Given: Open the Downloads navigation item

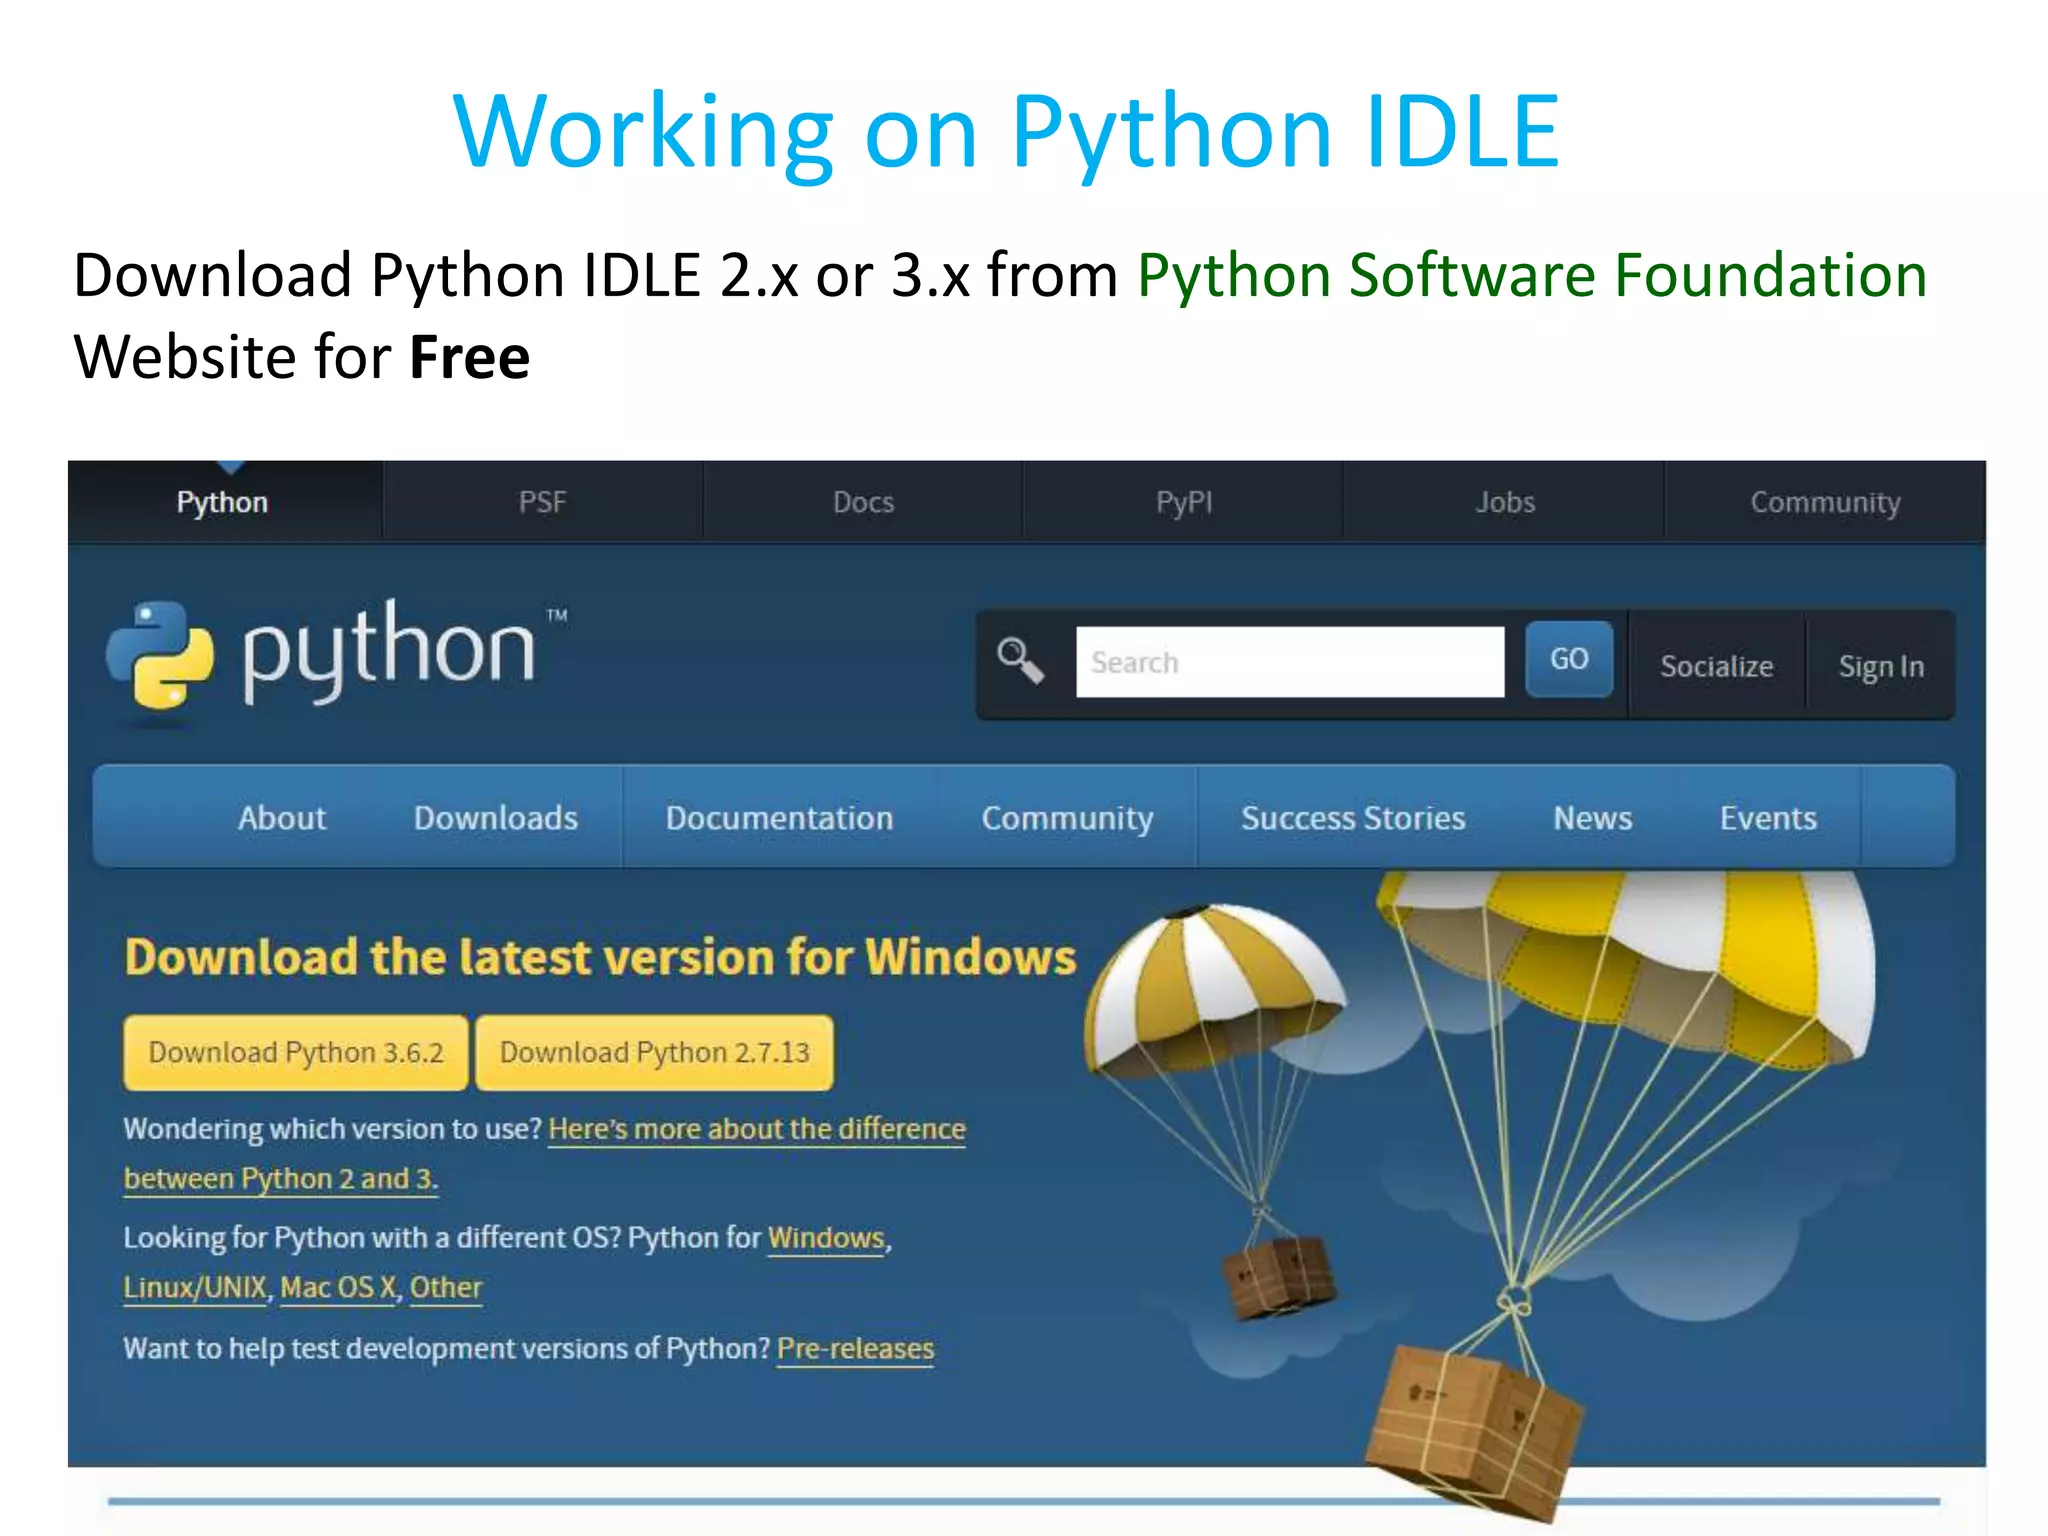Looking at the screenshot, I should pyautogui.click(x=496, y=818).
